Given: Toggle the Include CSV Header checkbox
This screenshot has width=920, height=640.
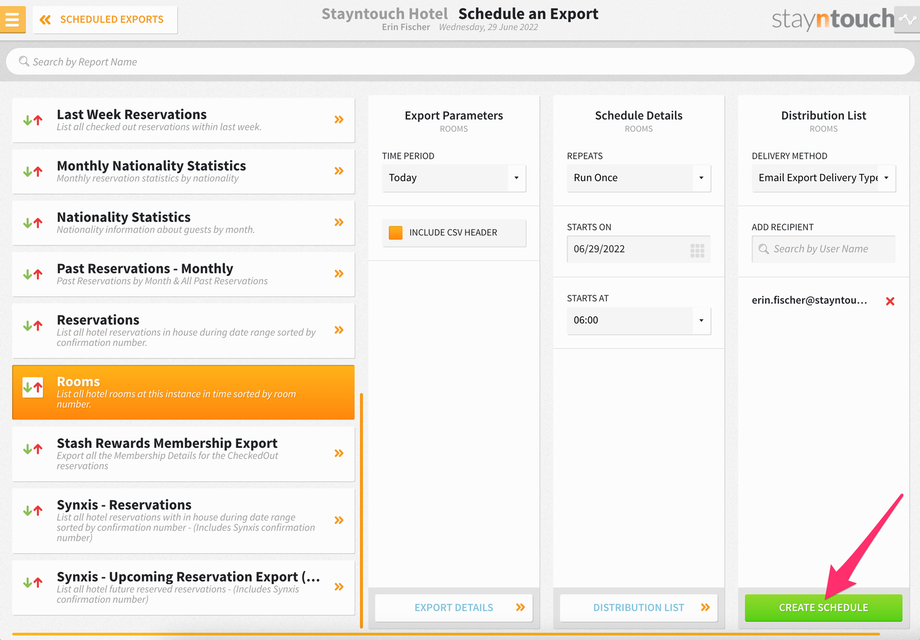Looking at the screenshot, I should click(395, 233).
